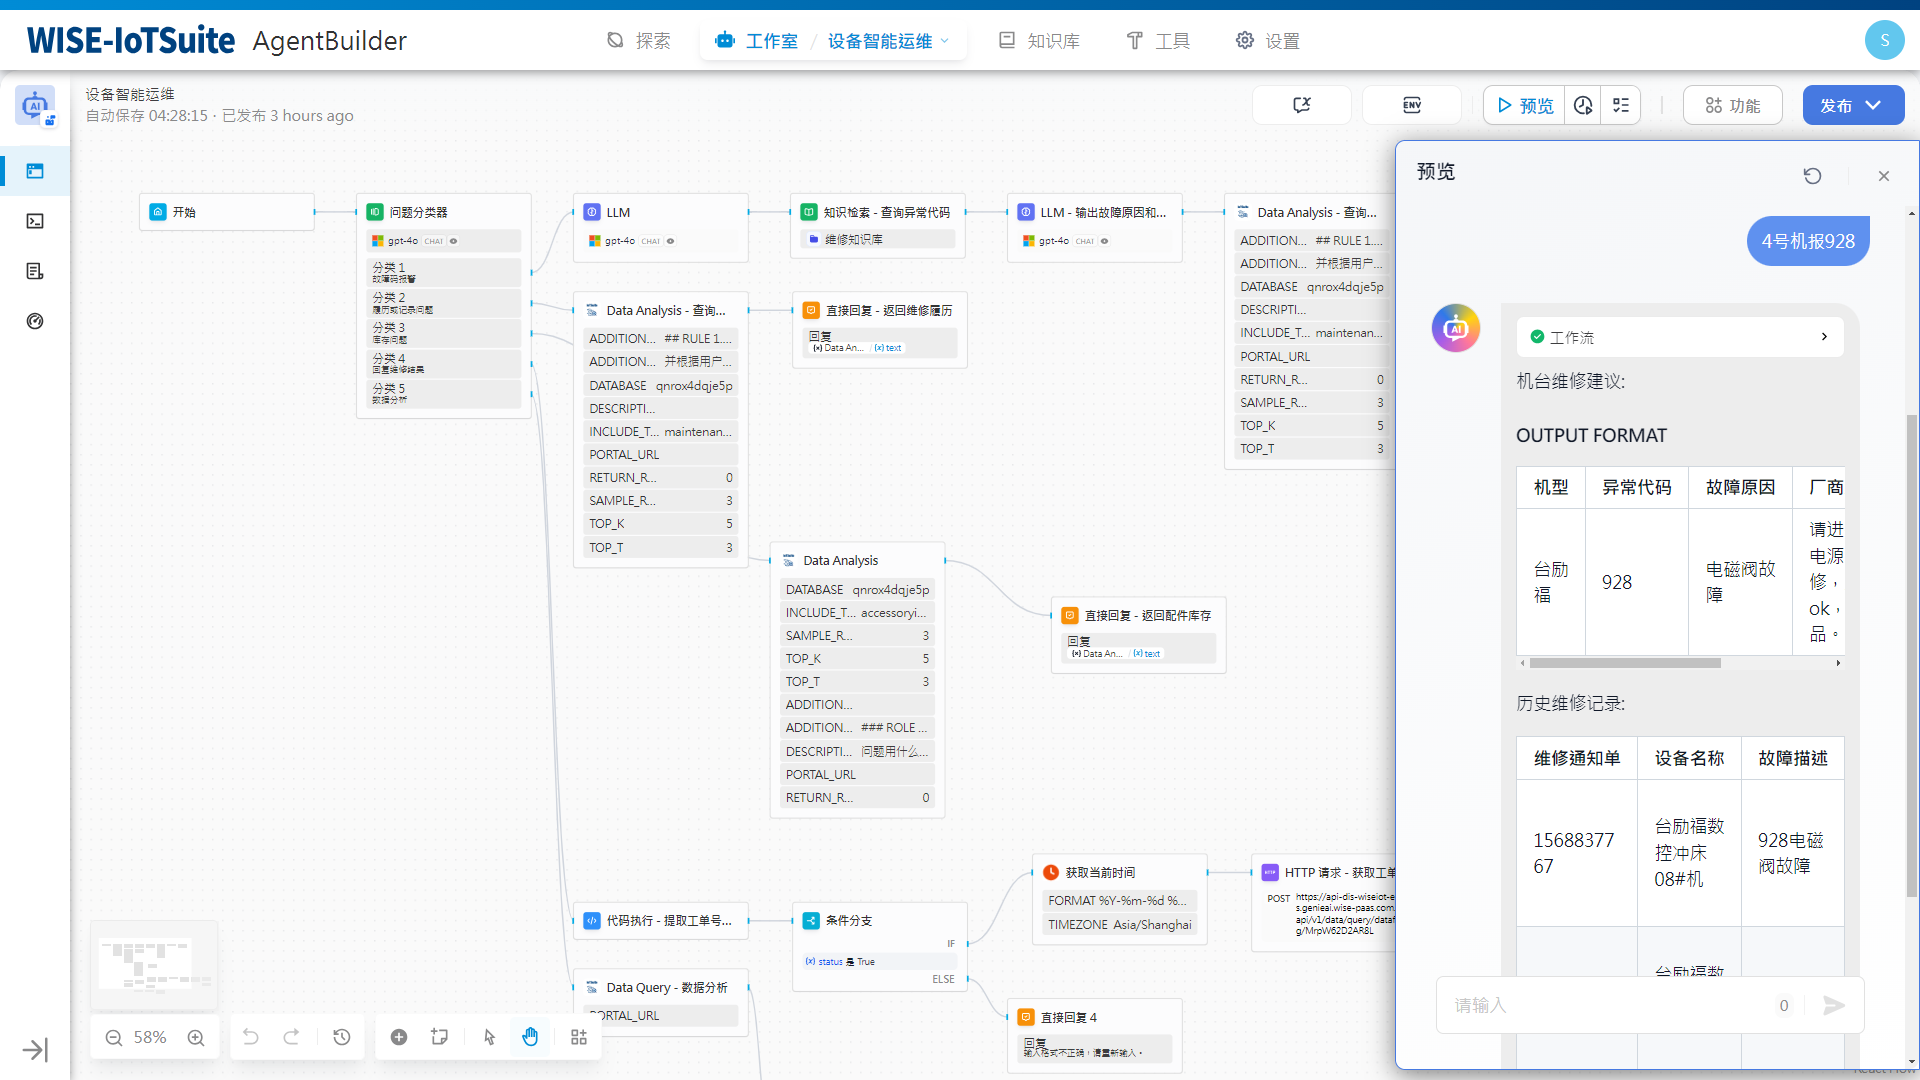Viewport: 1920px width, 1080px height.
Task: Expand the 工作流 workflow details
Action: point(1824,337)
